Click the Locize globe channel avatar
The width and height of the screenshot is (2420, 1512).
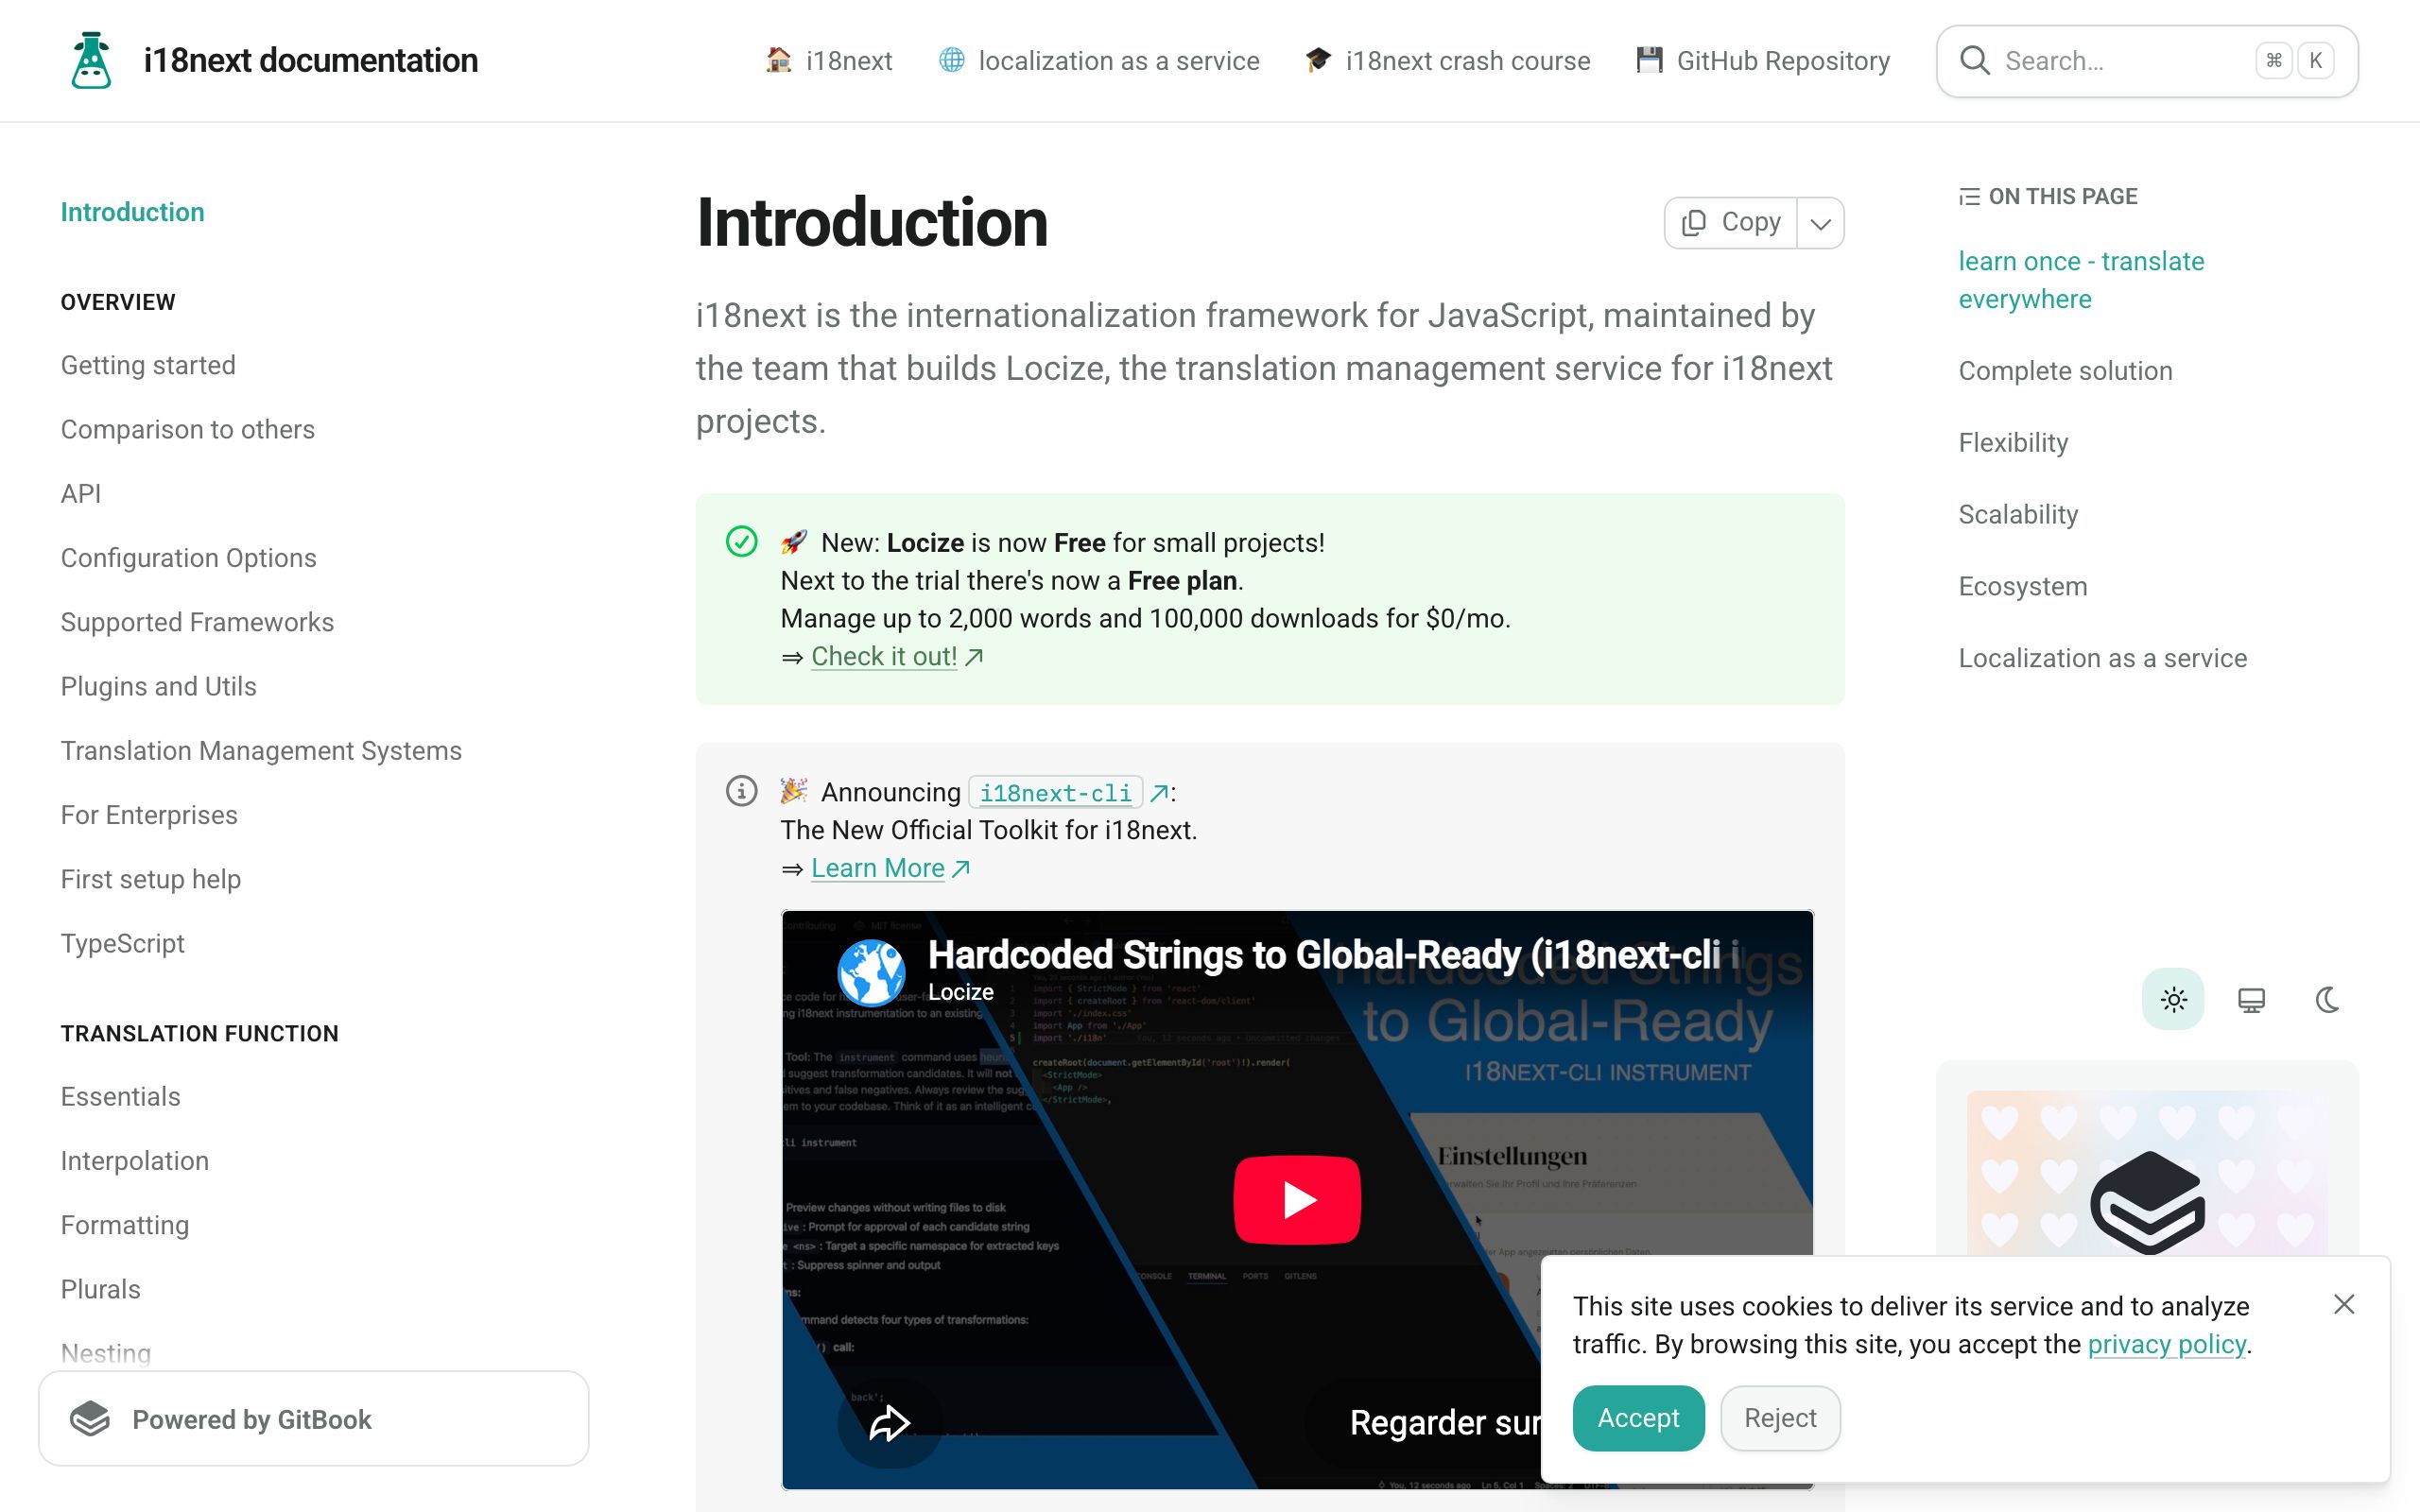pyautogui.click(x=871, y=973)
